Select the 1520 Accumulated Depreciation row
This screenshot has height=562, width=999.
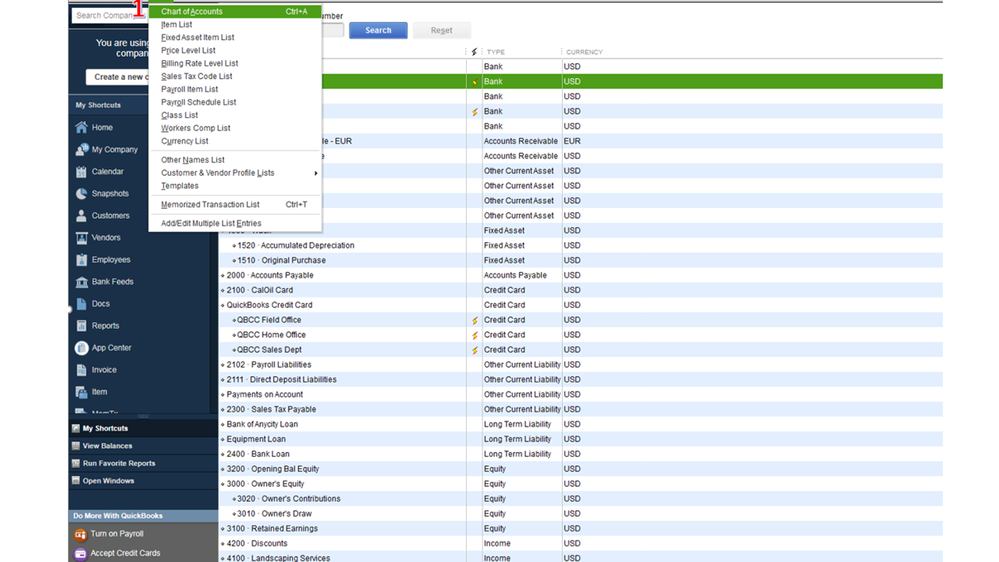pos(580,245)
